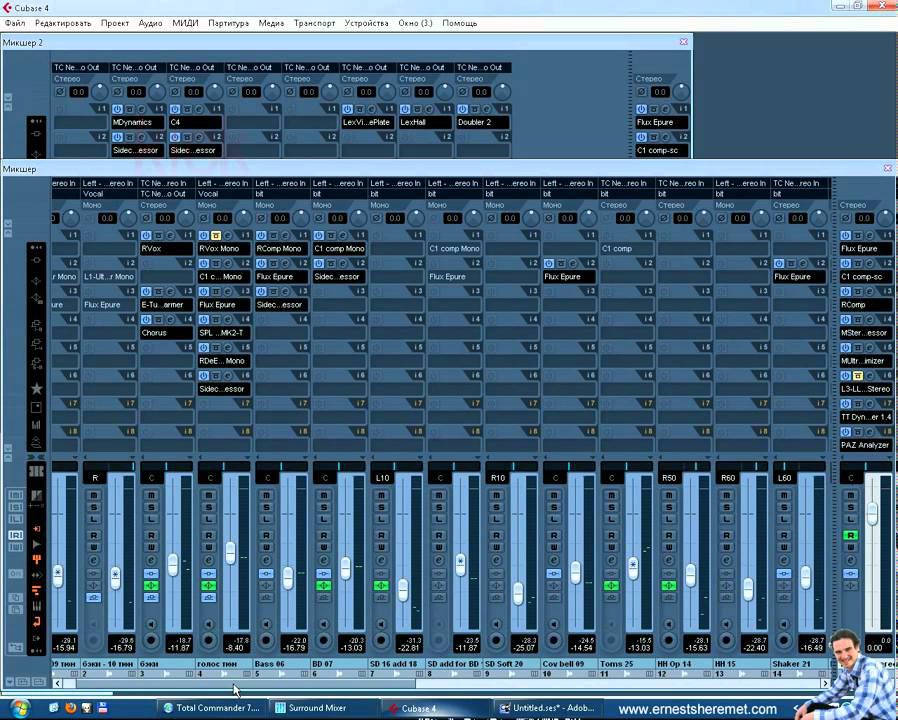
Task: Click the Cubase 4 taskbar button
Action: pyautogui.click(x=435, y=708)
